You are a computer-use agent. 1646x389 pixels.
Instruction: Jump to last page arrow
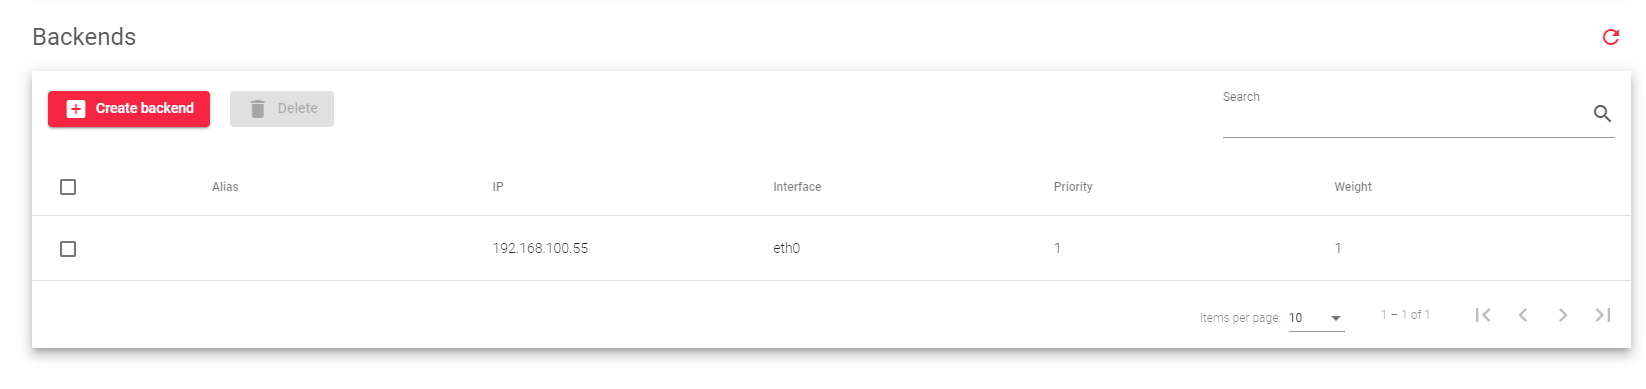pos(1603,315)
